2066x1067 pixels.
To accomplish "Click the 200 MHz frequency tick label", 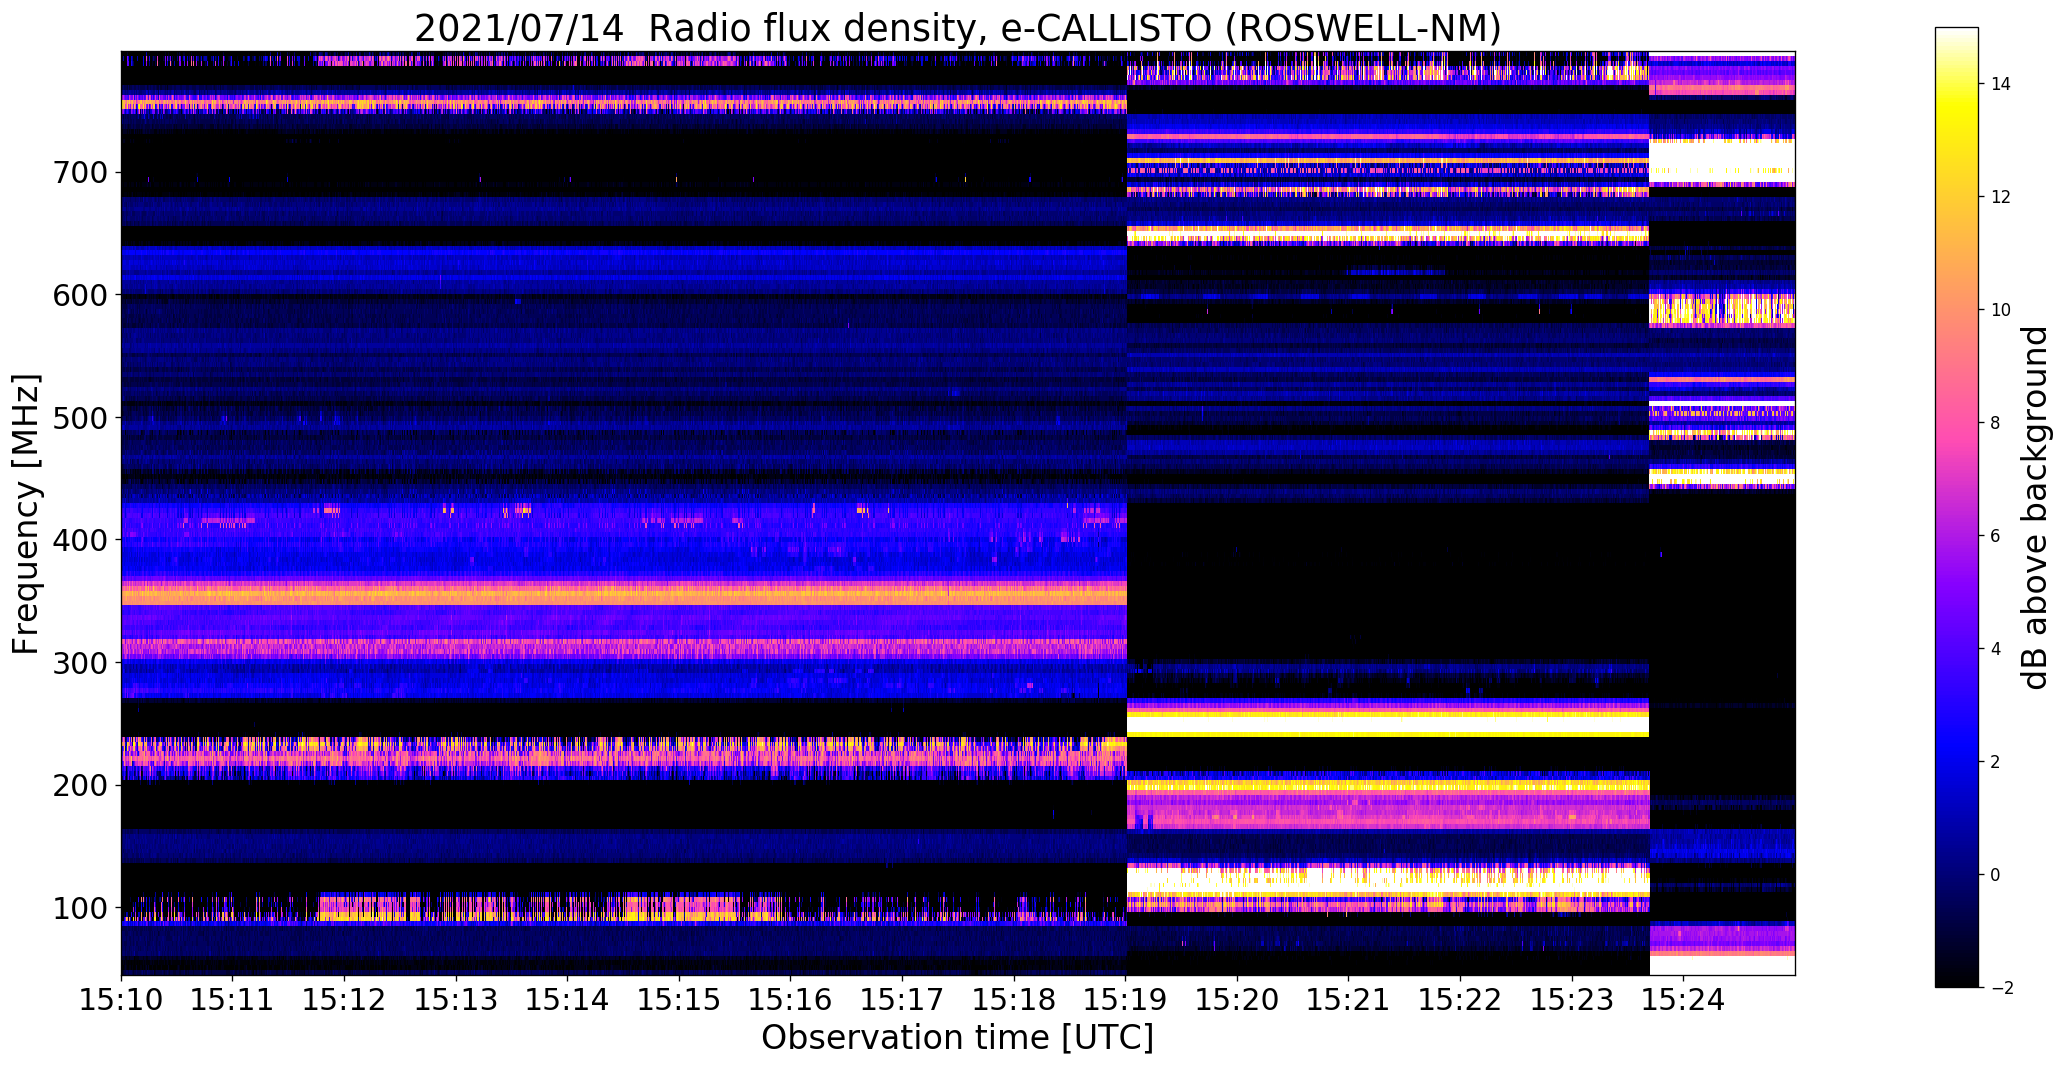I will pyautogui.click(x=80, y=786).
